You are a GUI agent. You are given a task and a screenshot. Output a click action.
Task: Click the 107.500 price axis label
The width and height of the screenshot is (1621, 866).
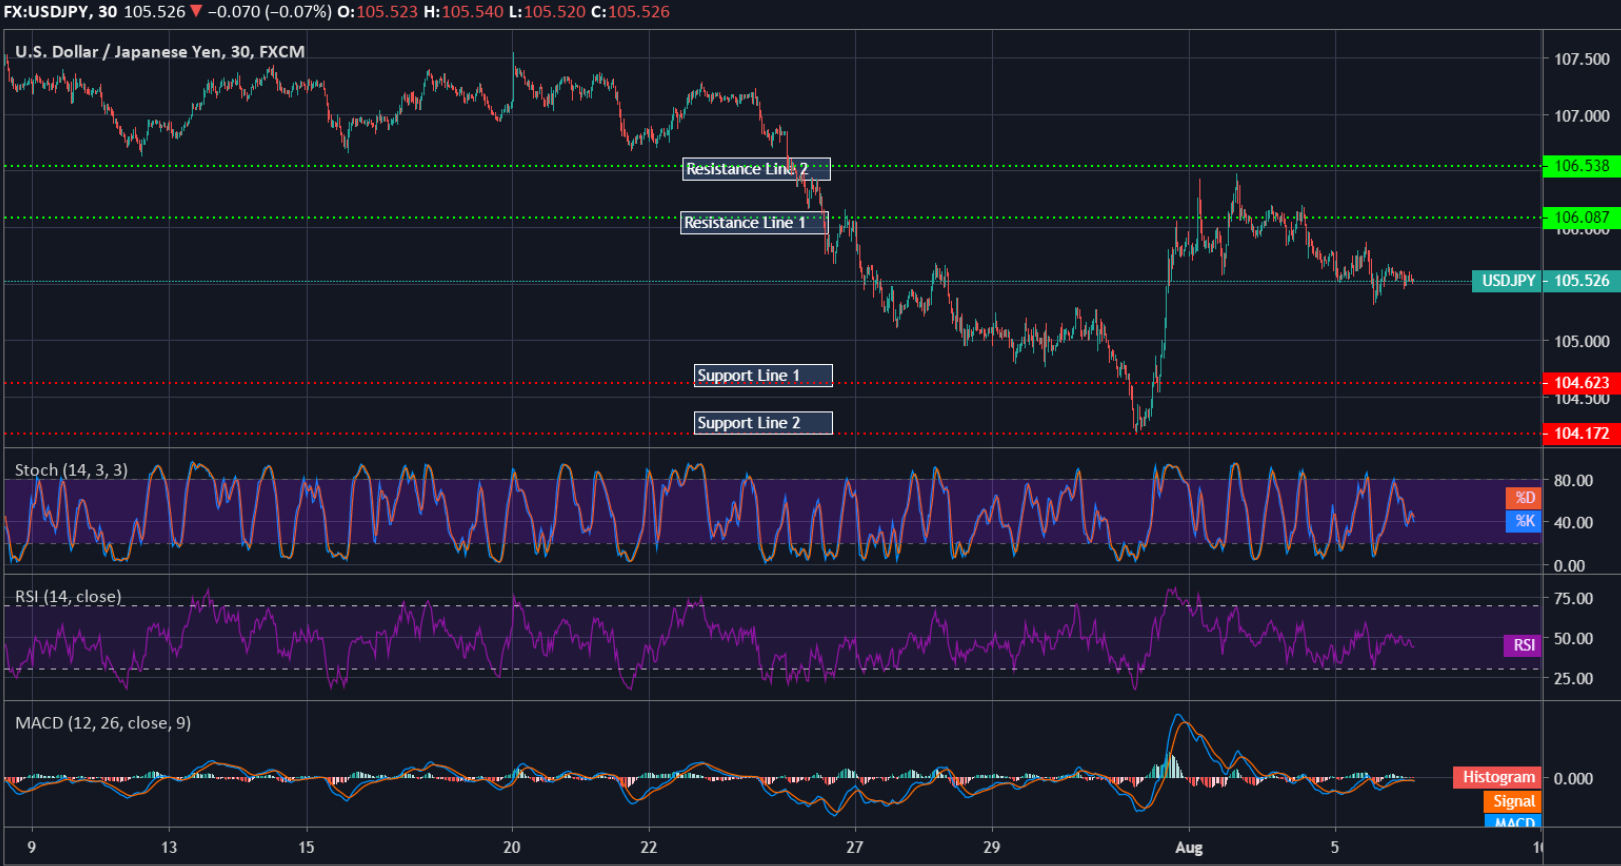tap(1582, 59)
